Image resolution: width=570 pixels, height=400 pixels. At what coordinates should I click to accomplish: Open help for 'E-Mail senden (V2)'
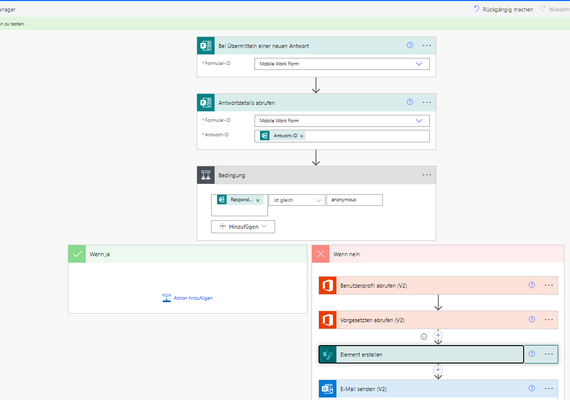(531, 388)
